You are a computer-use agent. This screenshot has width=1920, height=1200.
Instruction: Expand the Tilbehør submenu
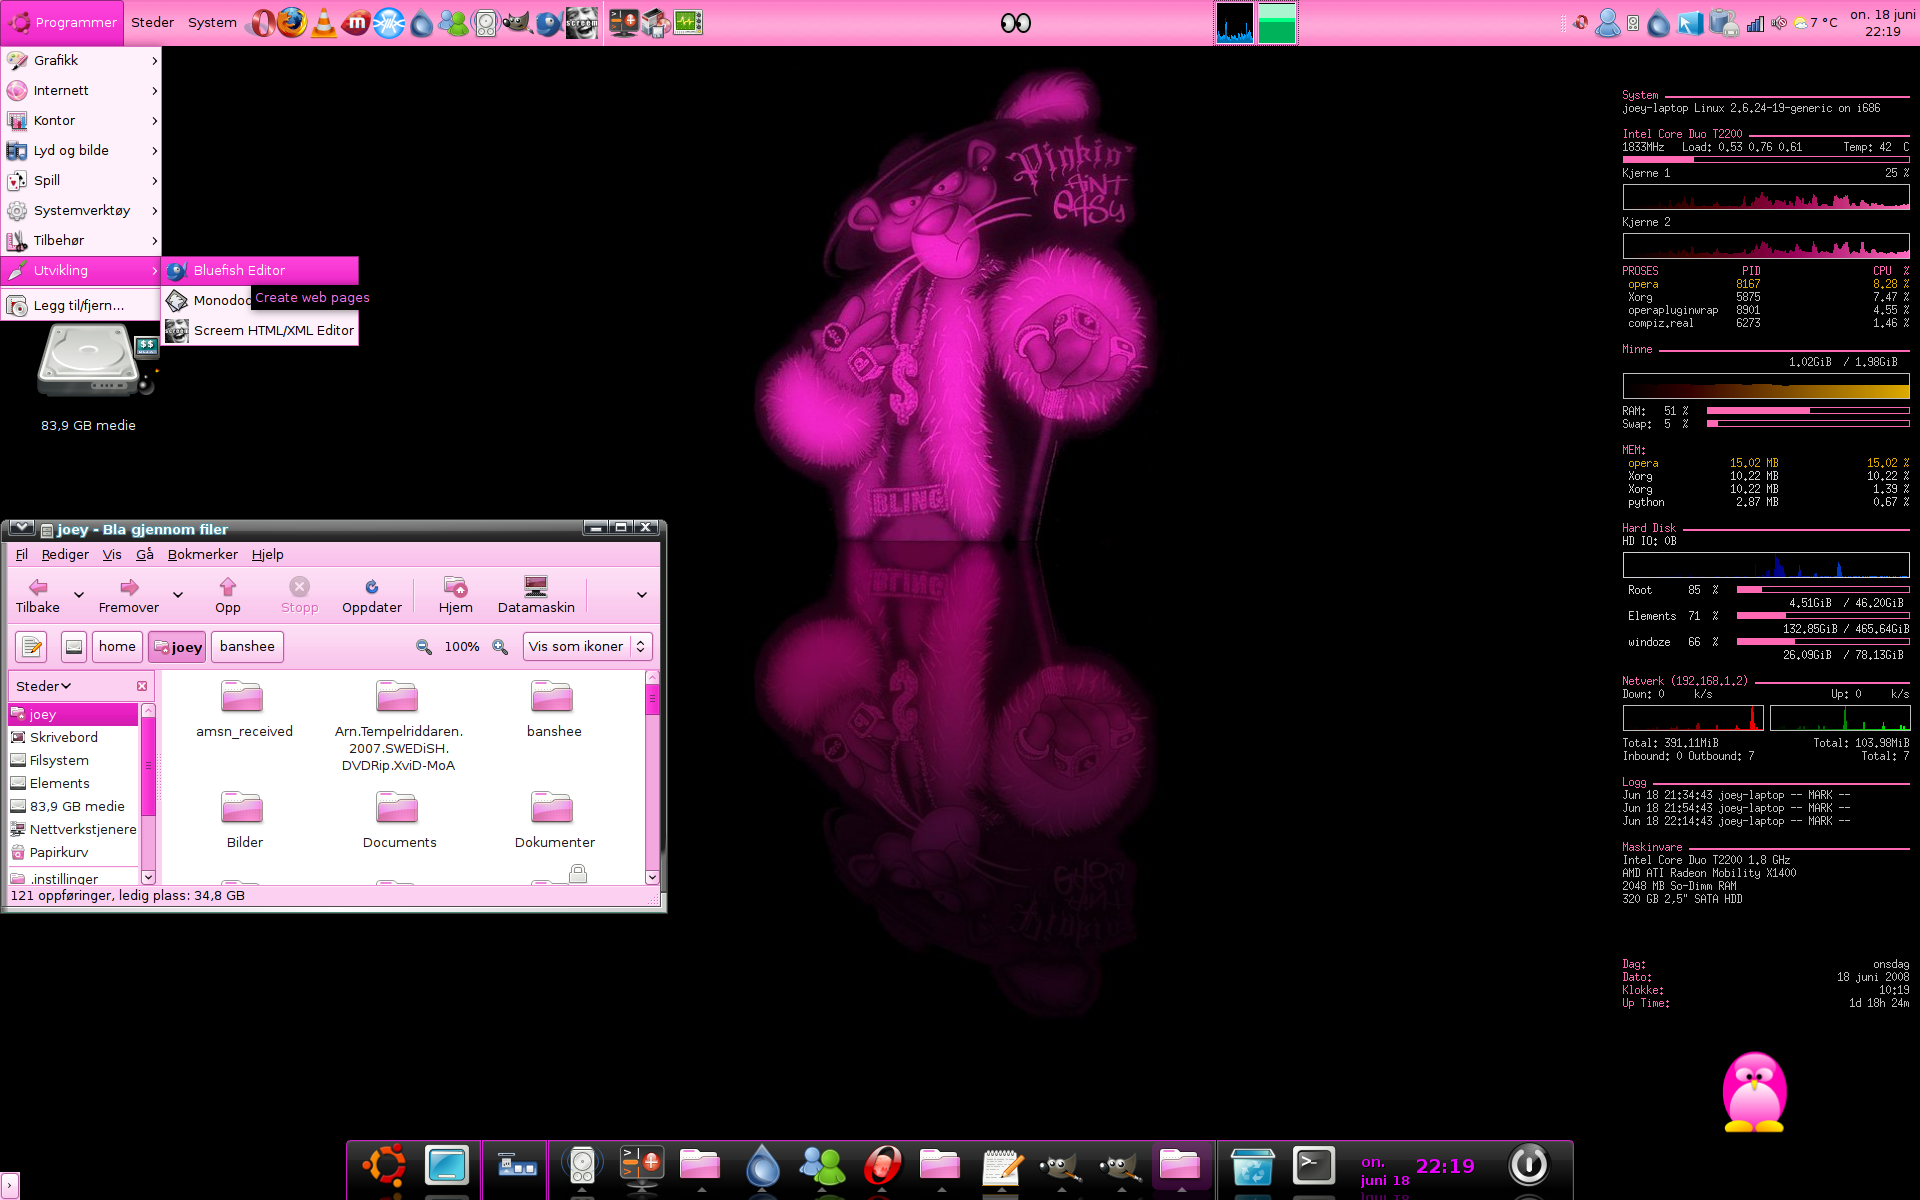82,240
